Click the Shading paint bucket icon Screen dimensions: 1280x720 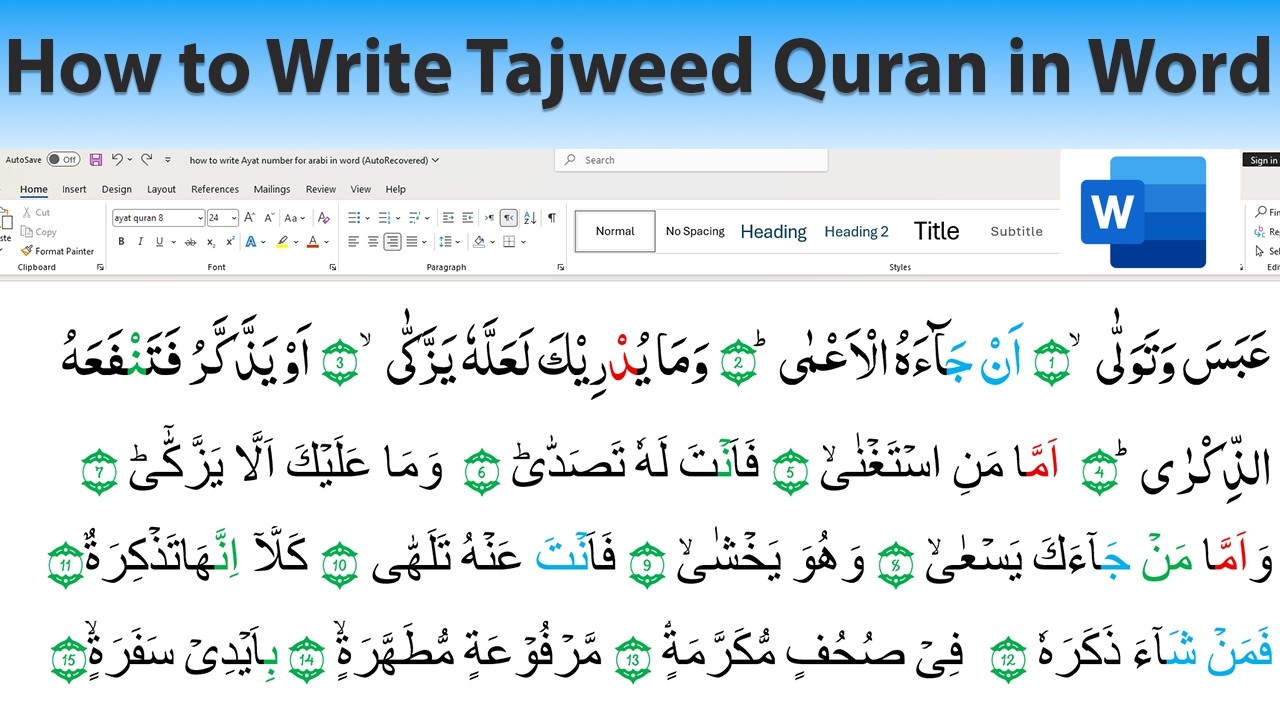click(479, 241)
